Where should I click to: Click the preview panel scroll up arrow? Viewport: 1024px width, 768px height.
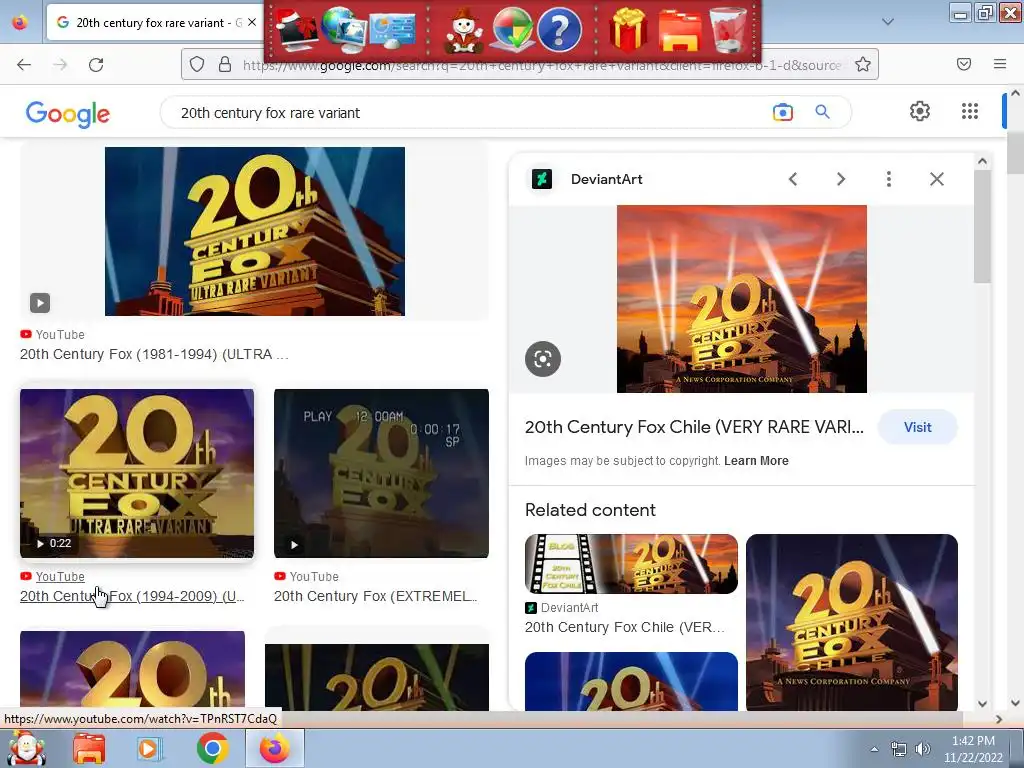pyautogui.click(x=982, y=161)
